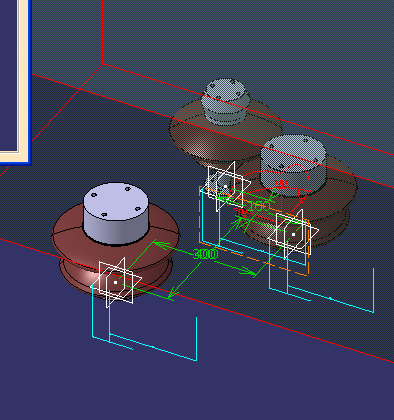Pick the rightmost white axis system origin point

(x=293, y=234)
